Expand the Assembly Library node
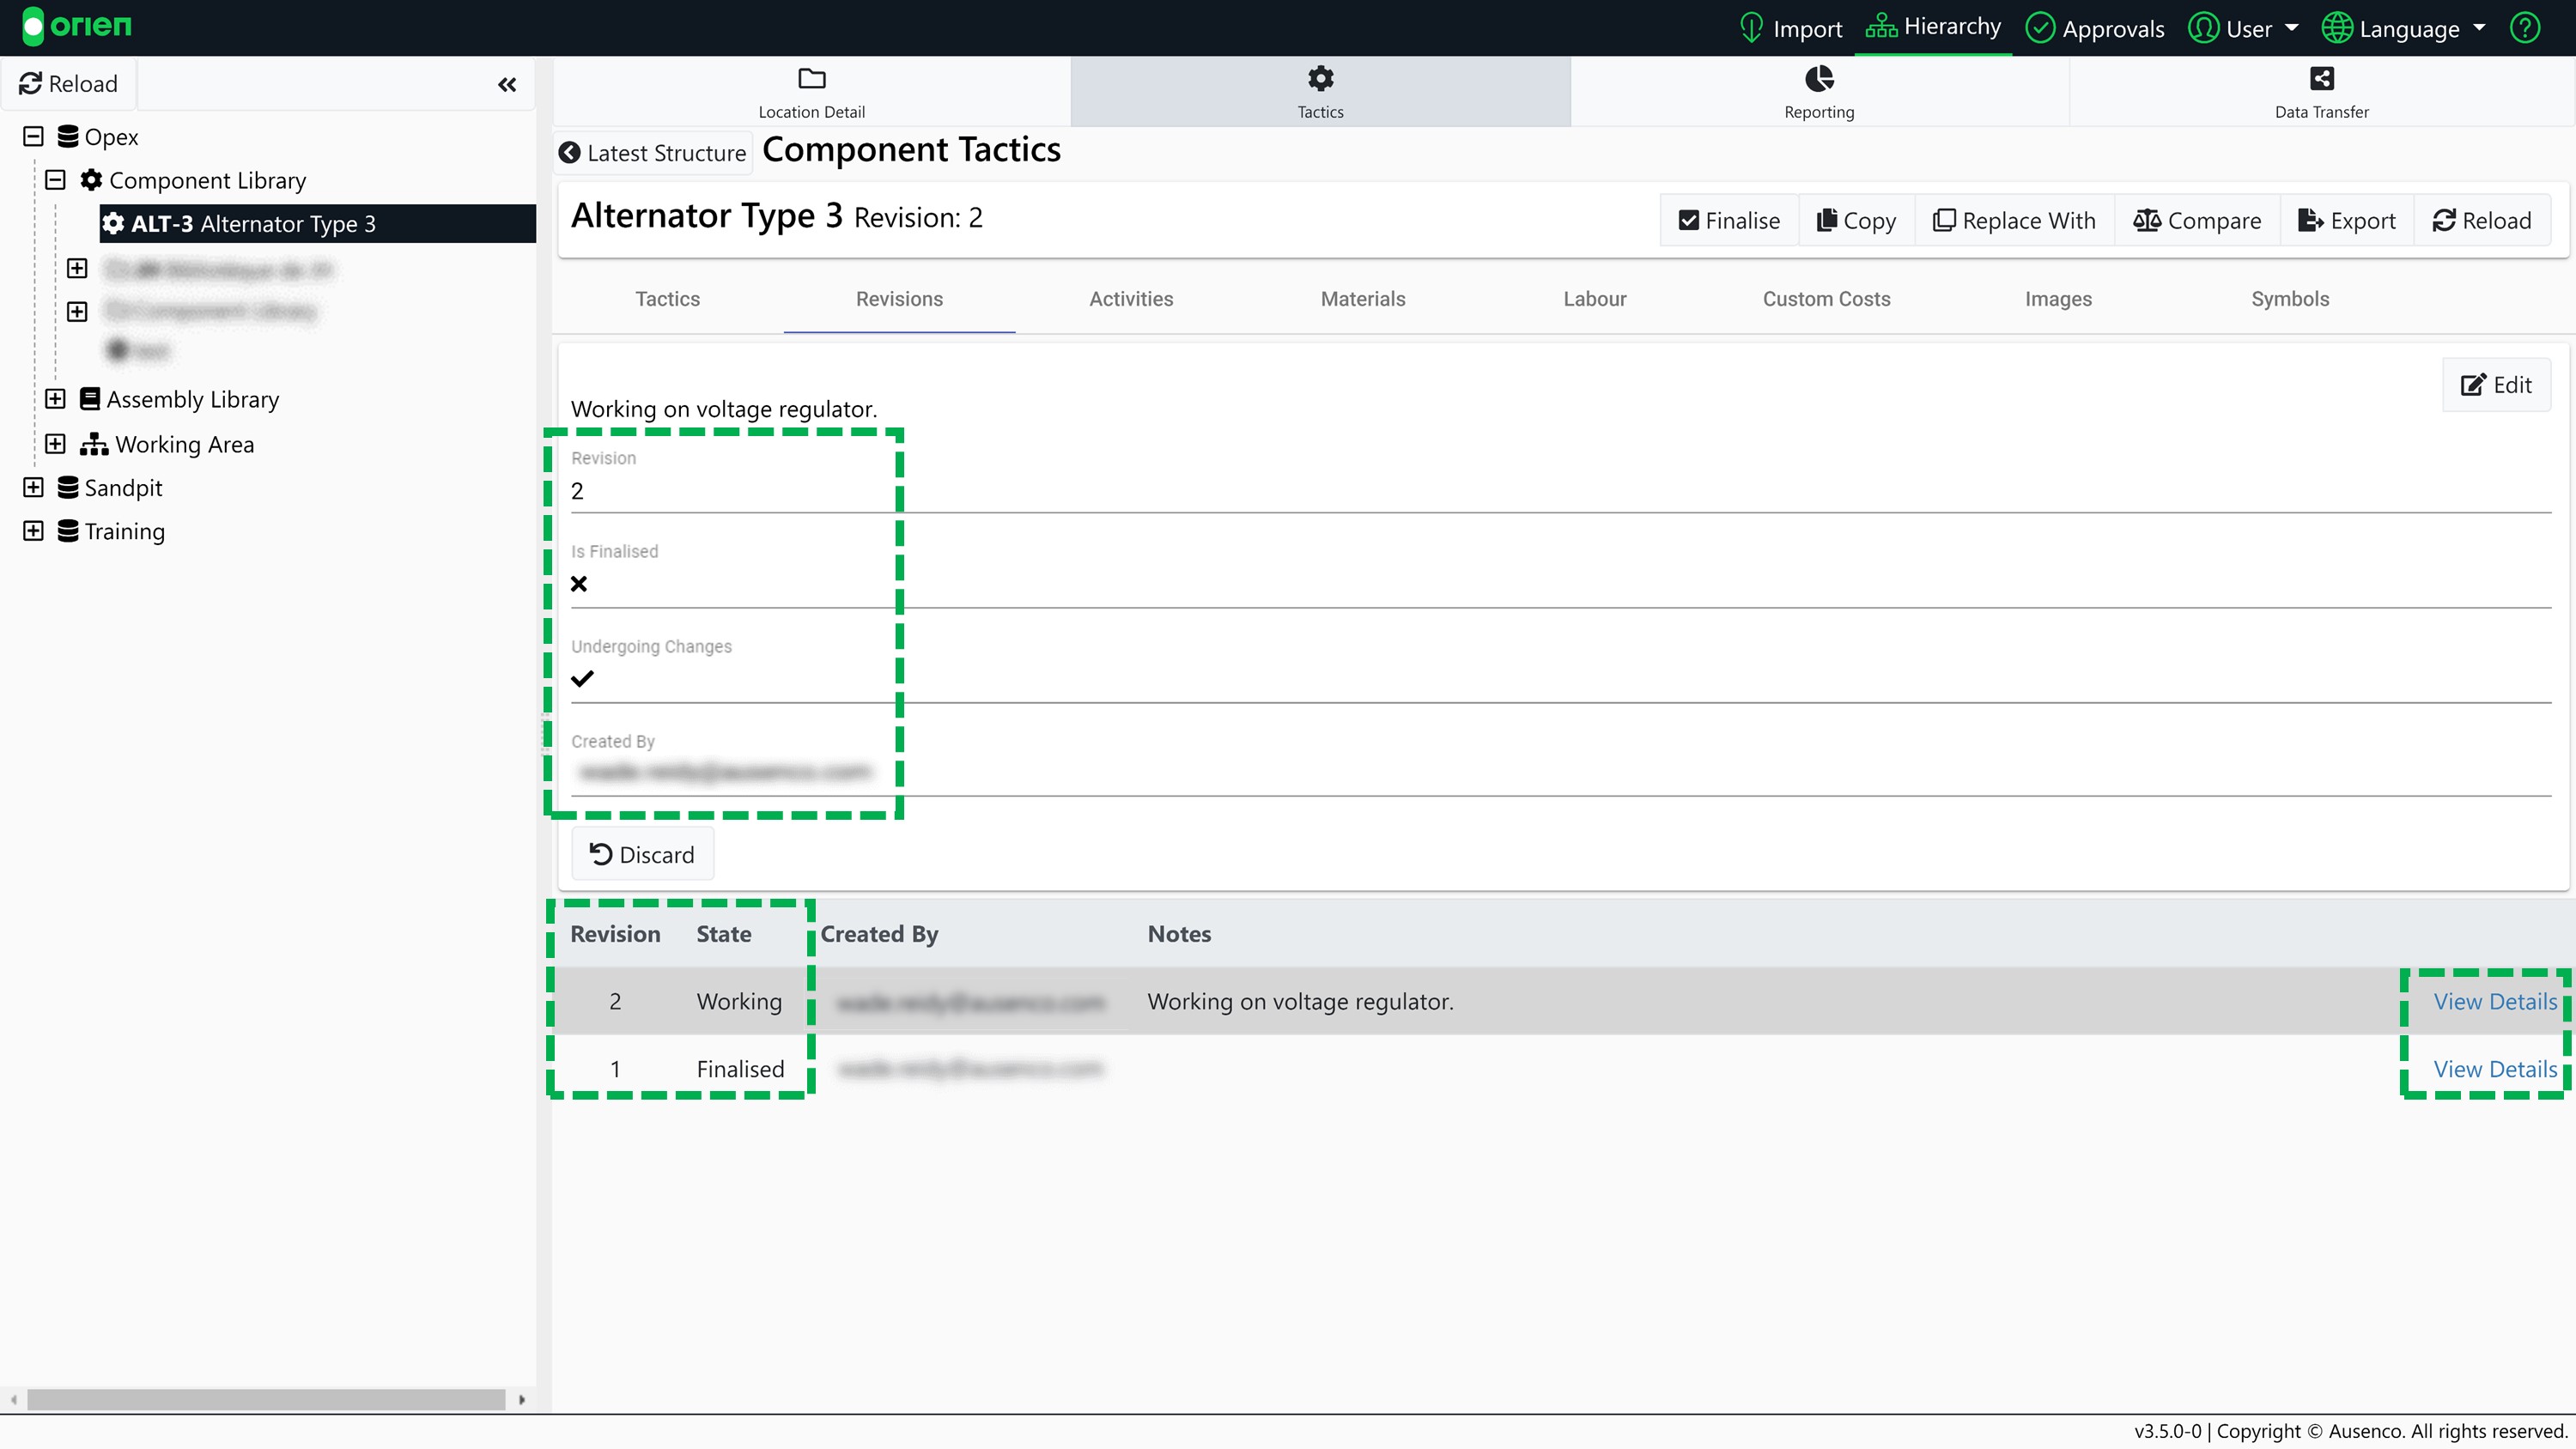Image resolution: width=2576 pixels, height=1449 pixels. tap(55, 399)
